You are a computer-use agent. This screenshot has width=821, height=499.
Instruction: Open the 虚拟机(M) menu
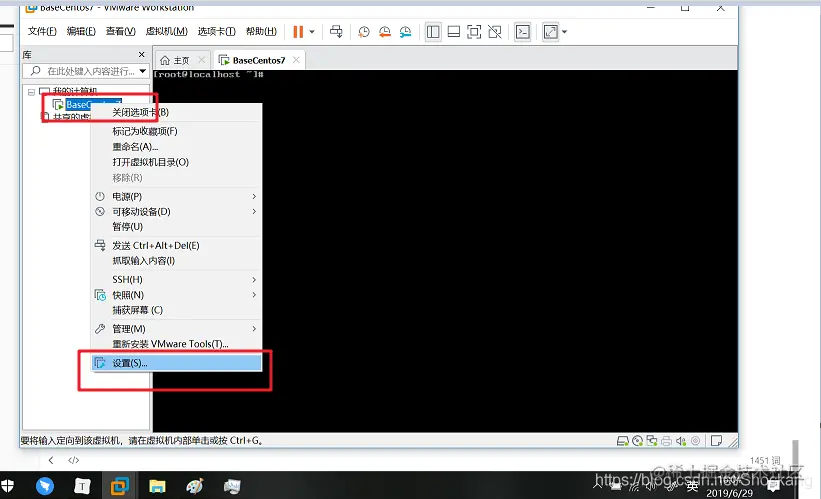click(x=167, y=31)
